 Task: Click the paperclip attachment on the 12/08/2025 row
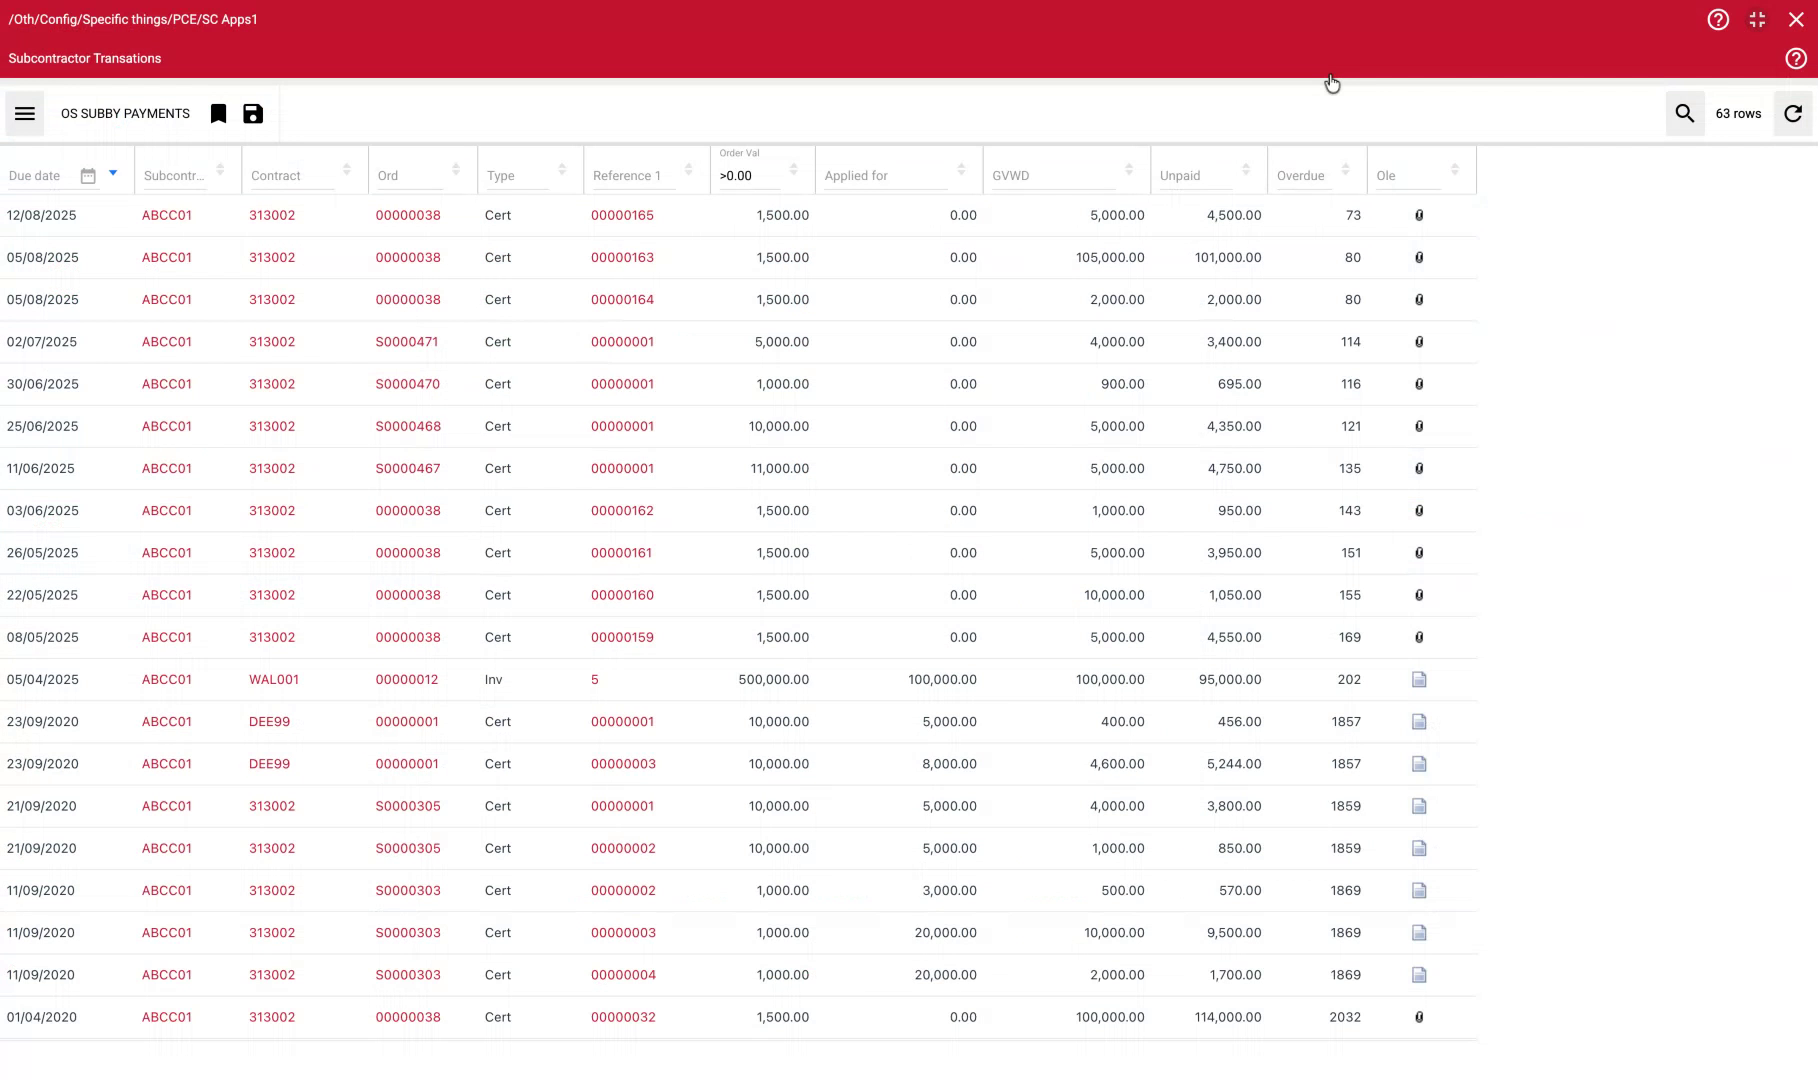(1420, 215)
